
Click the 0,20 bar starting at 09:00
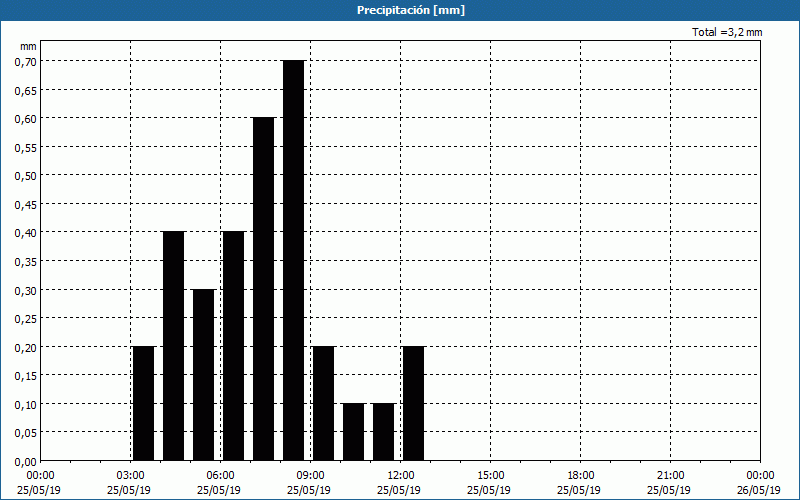click(x=323, y=404)
